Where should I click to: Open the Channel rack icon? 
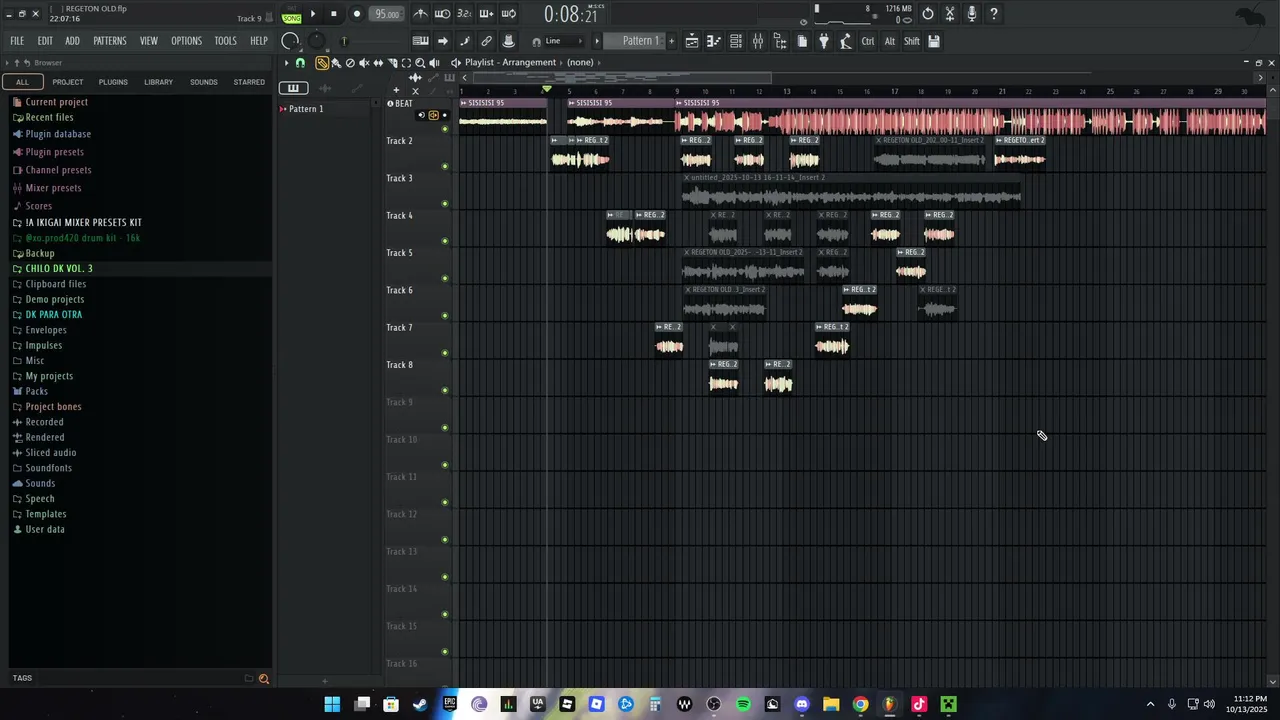click(x=735, y=41)
